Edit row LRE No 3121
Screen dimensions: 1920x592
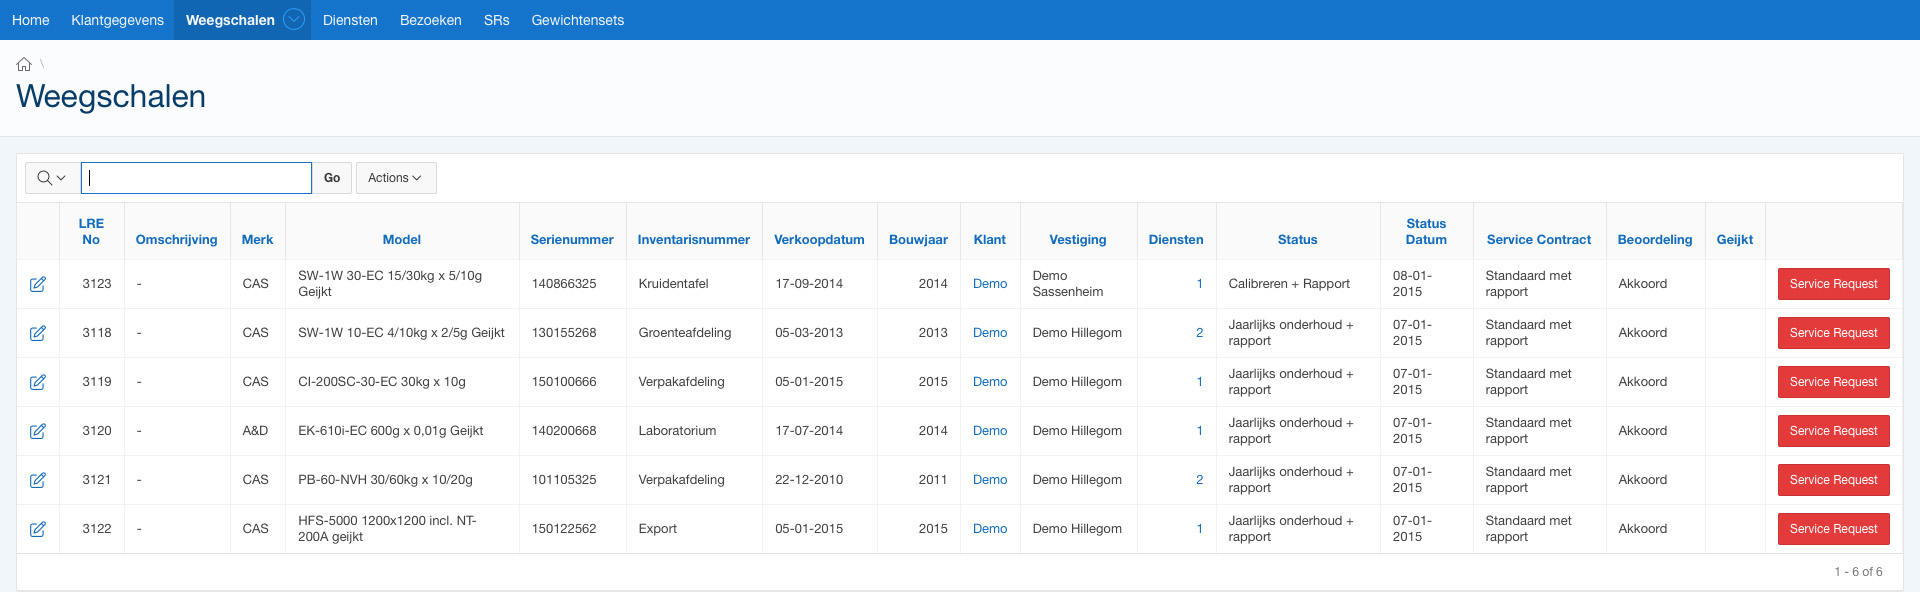click(x=38, y=480)
